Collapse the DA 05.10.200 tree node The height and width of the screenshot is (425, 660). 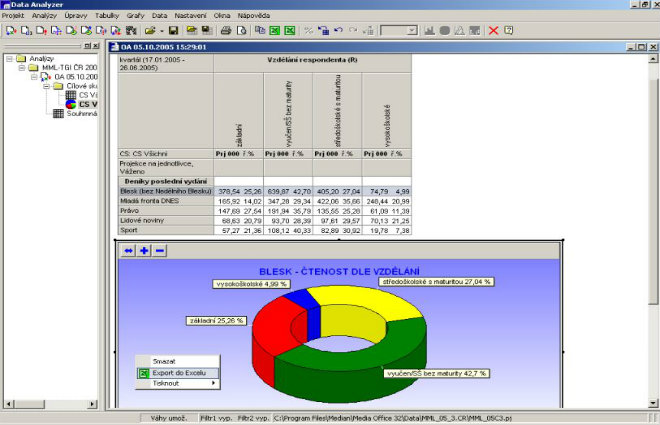pyautogui.click(x=35, y=77)
